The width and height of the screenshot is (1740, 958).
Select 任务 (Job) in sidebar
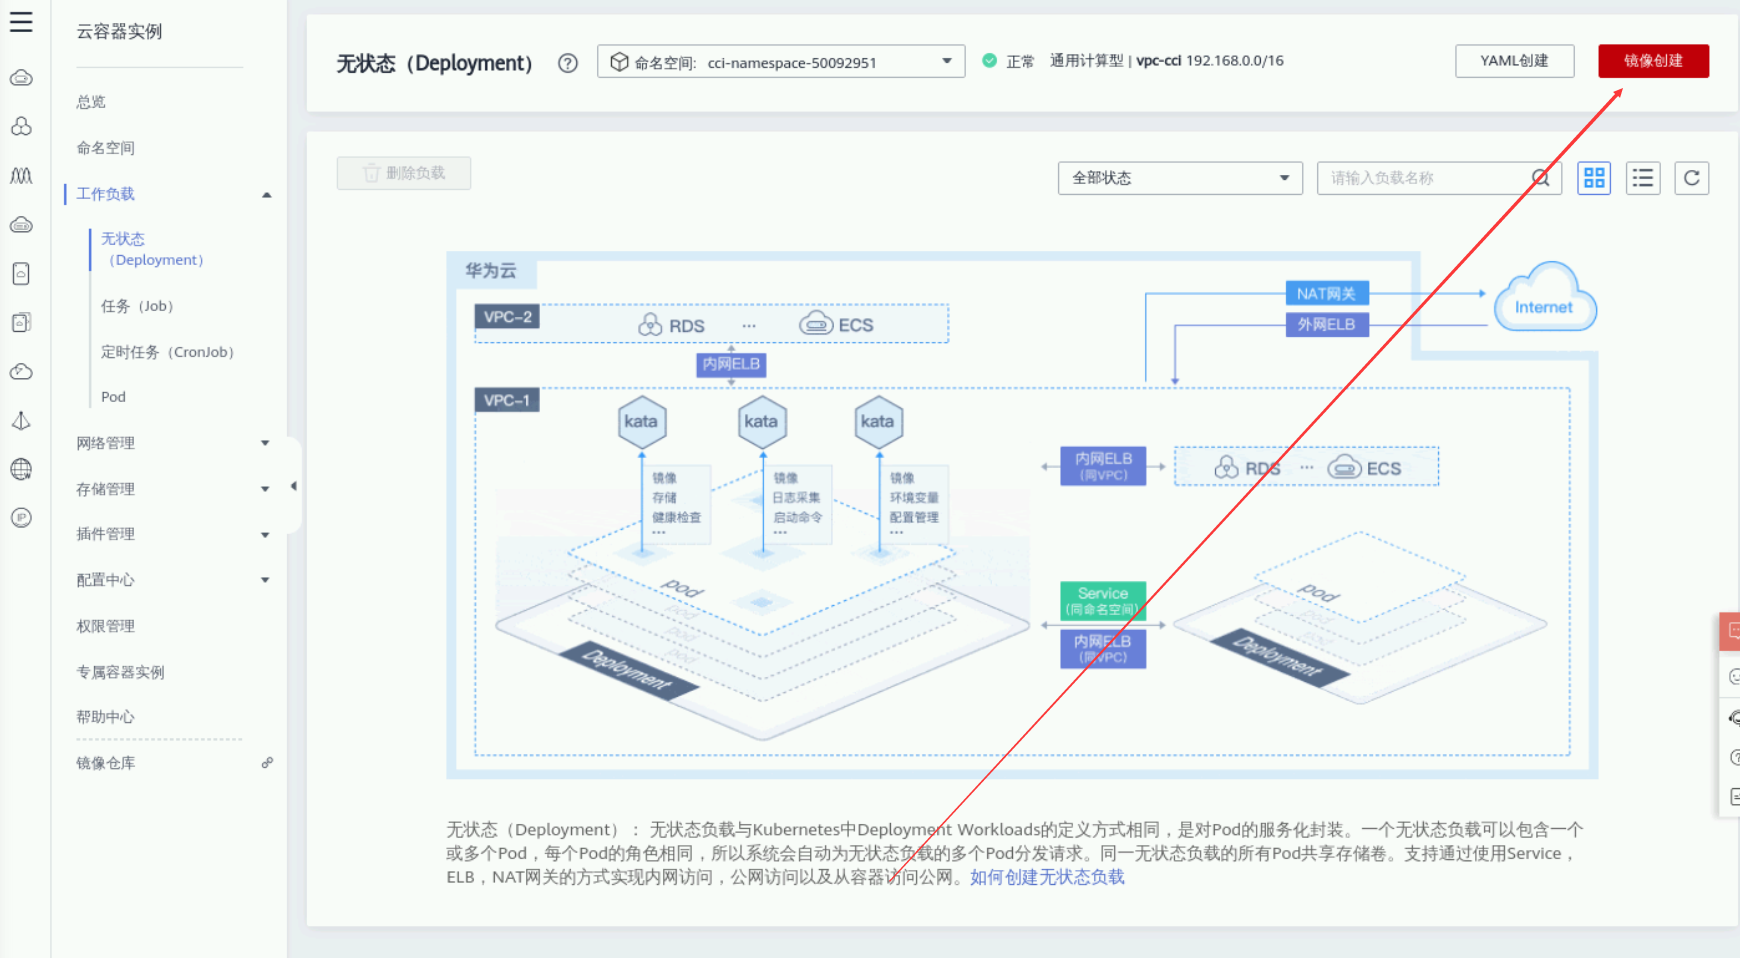138,306
